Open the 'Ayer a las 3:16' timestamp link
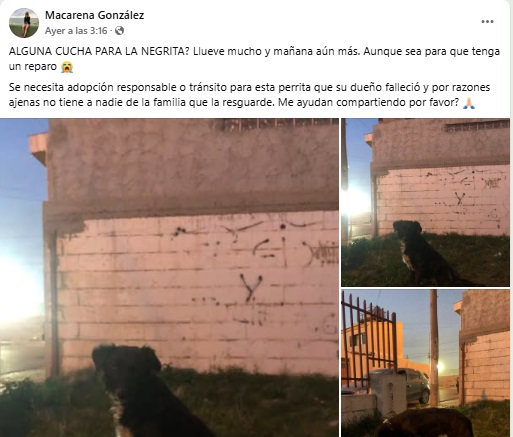This screenshot has height=437, width=513. (76, 31)
